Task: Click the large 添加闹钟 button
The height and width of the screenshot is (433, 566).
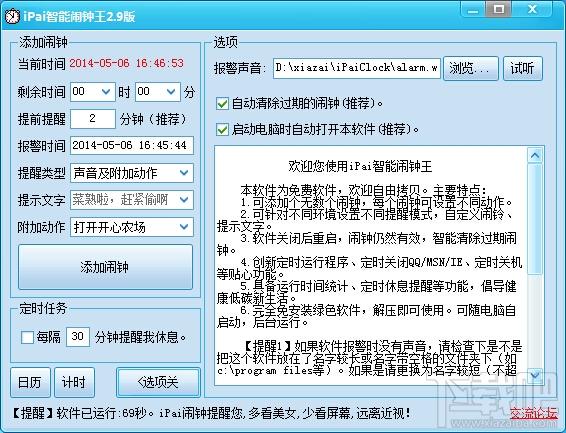Action: coord(105,267)
